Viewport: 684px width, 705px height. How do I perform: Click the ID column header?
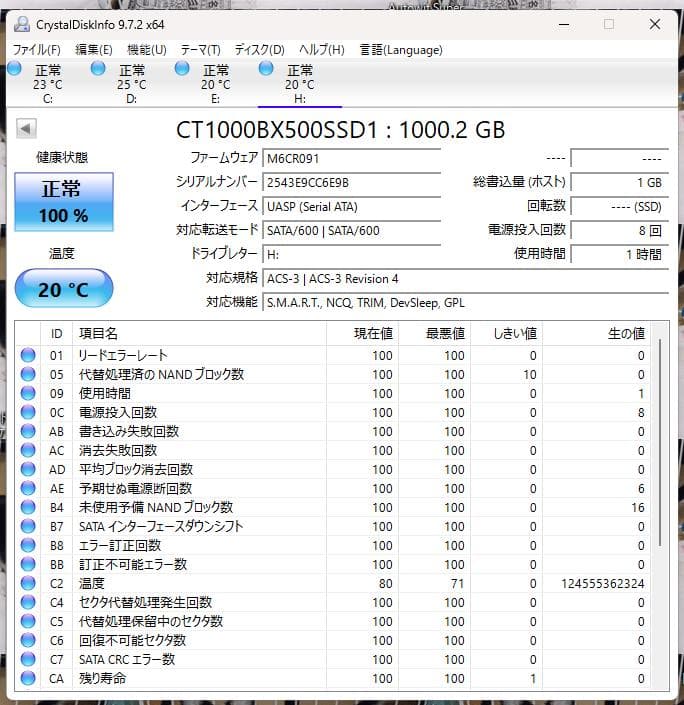(x=56, y=334)
